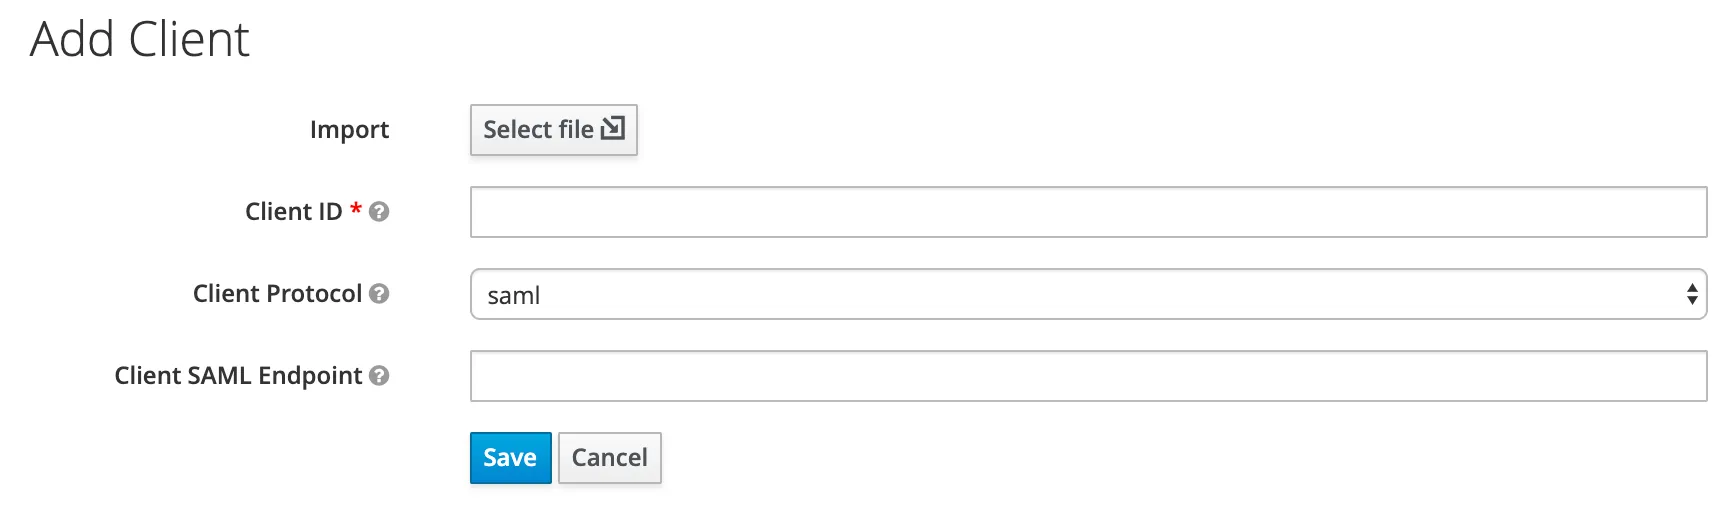Click the help icon next to Client ID
This screenshot has height=516, width=1722.
pos(379,212)
